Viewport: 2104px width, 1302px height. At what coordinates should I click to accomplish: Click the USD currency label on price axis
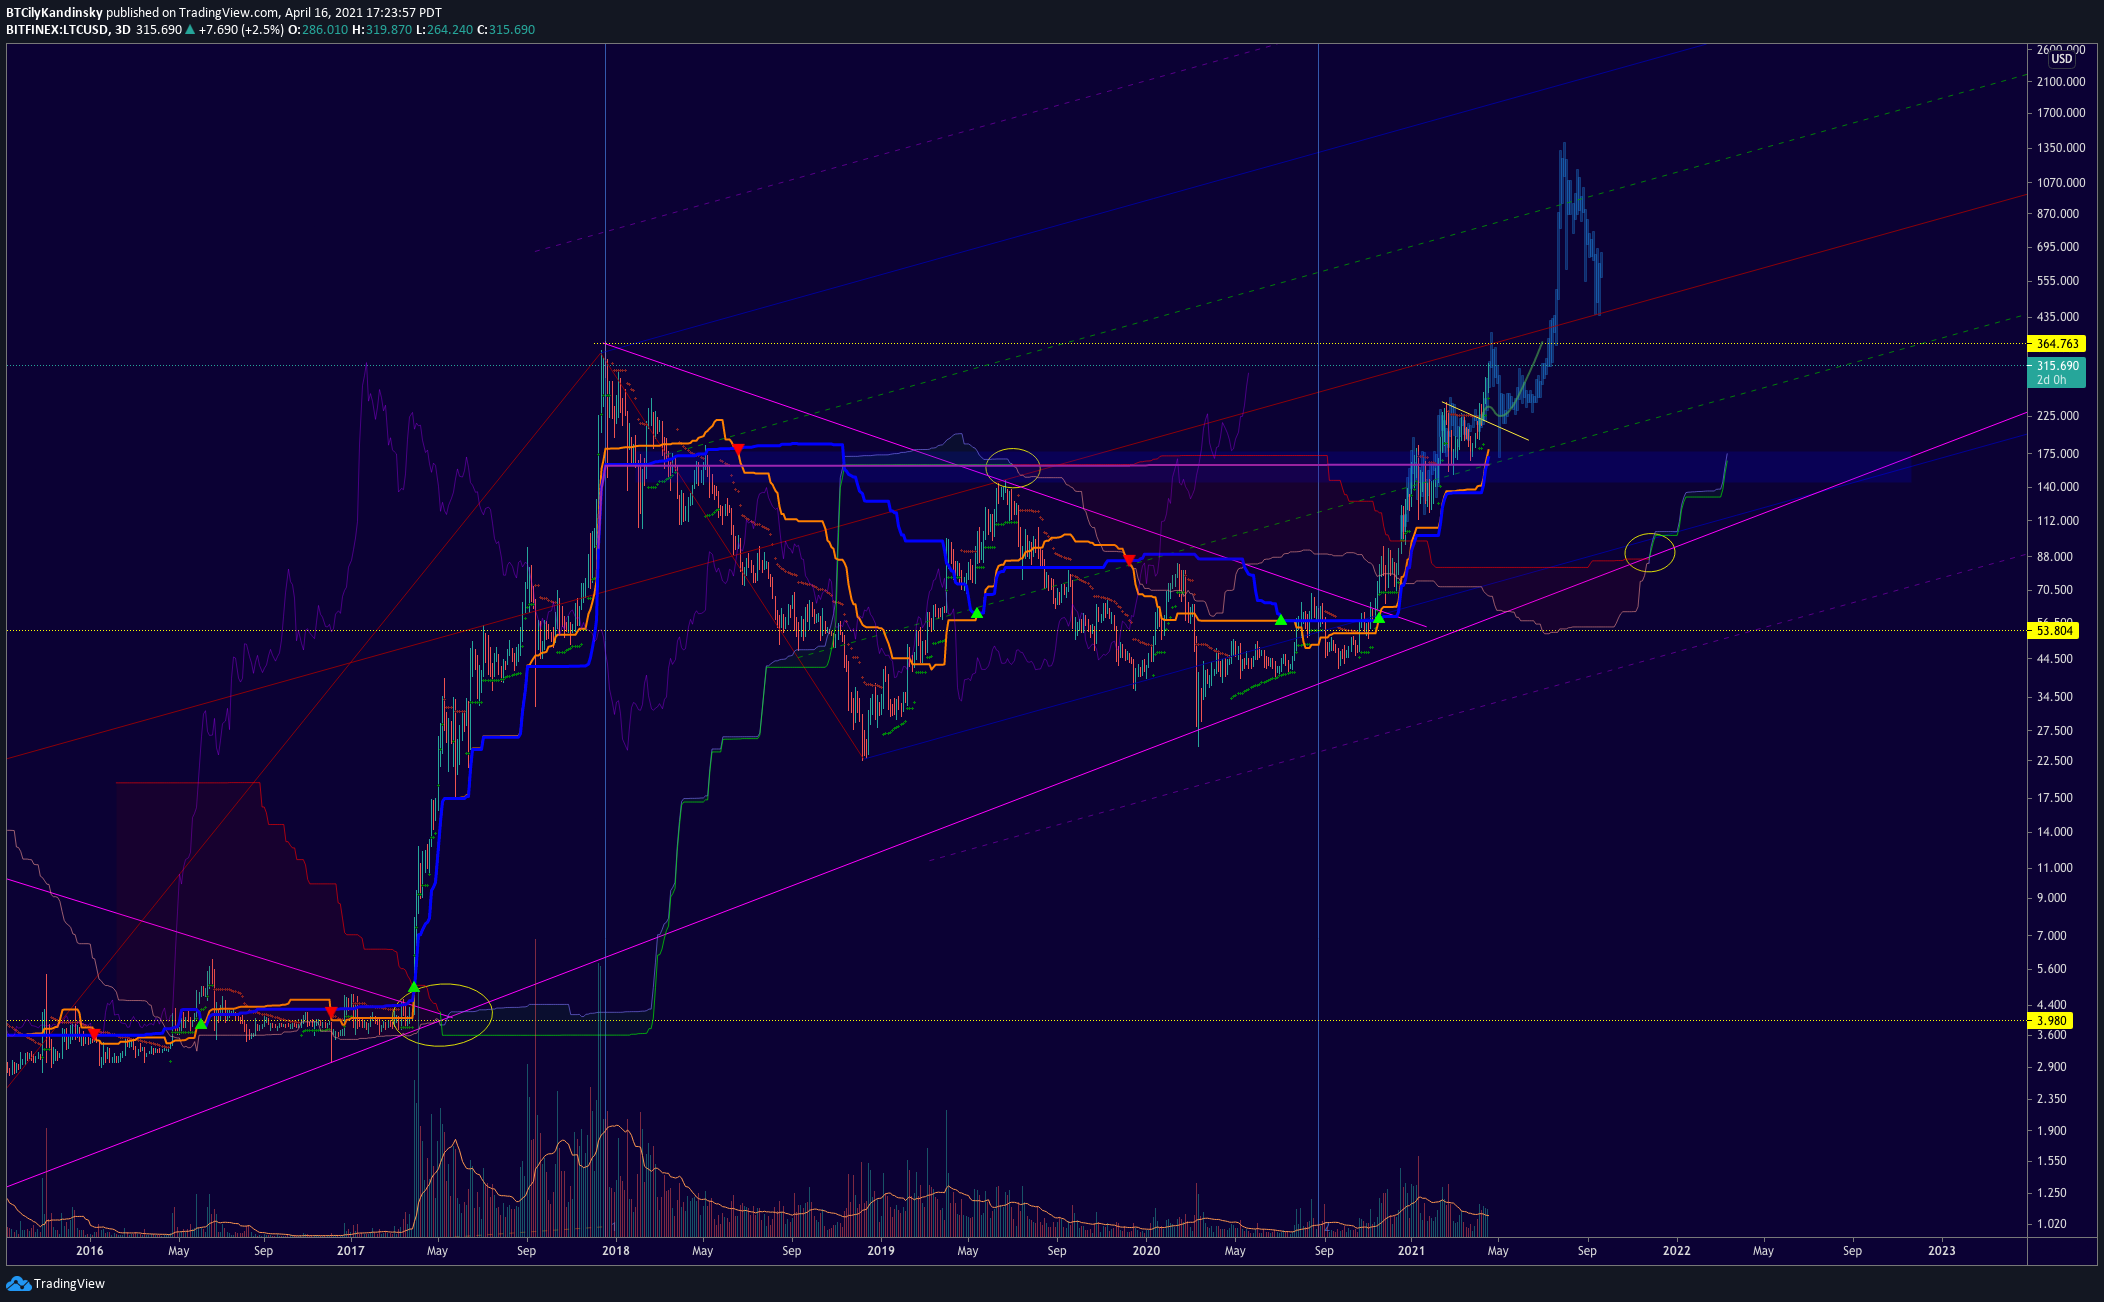(2062, 59)
